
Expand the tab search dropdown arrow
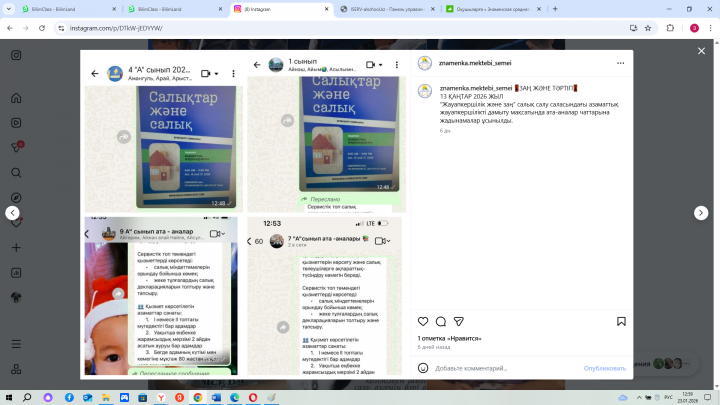point(8,9)
